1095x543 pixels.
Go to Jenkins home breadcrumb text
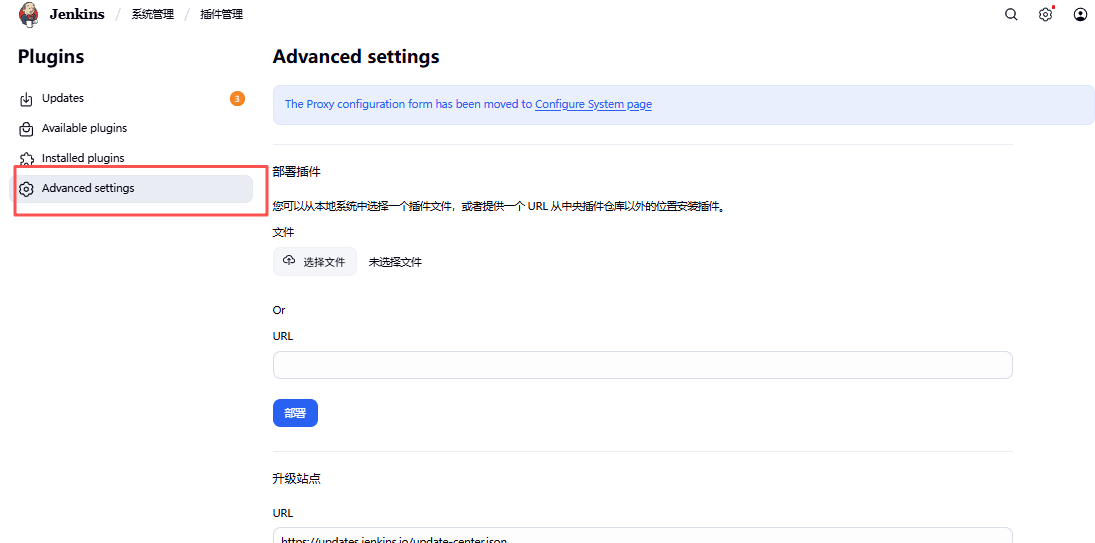click(x=77, y=14)
